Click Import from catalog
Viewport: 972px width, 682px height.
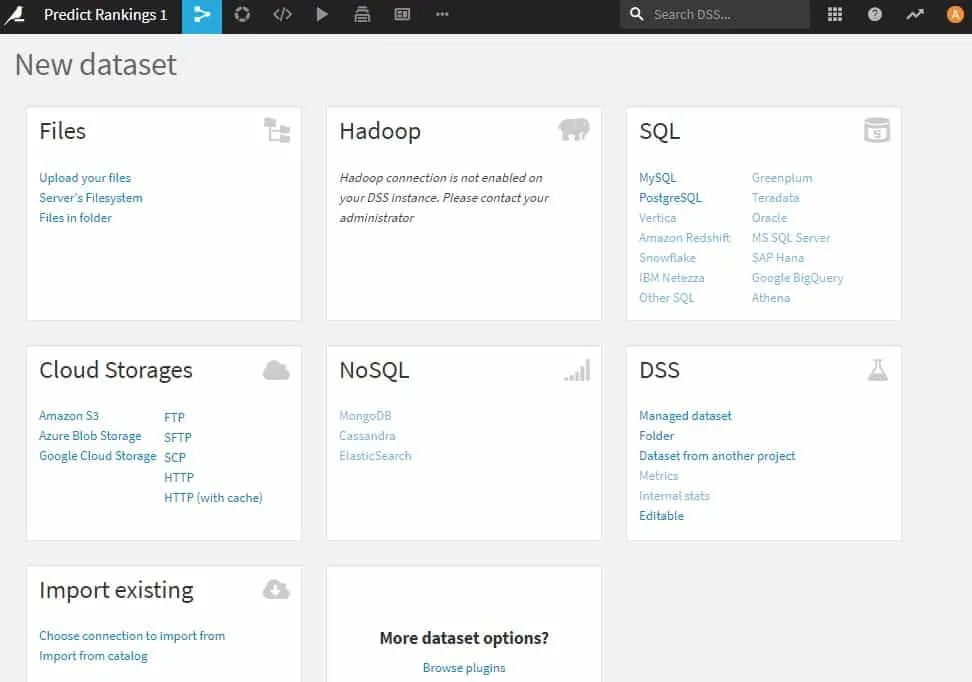pyautogui.click(x=93, y=656)
